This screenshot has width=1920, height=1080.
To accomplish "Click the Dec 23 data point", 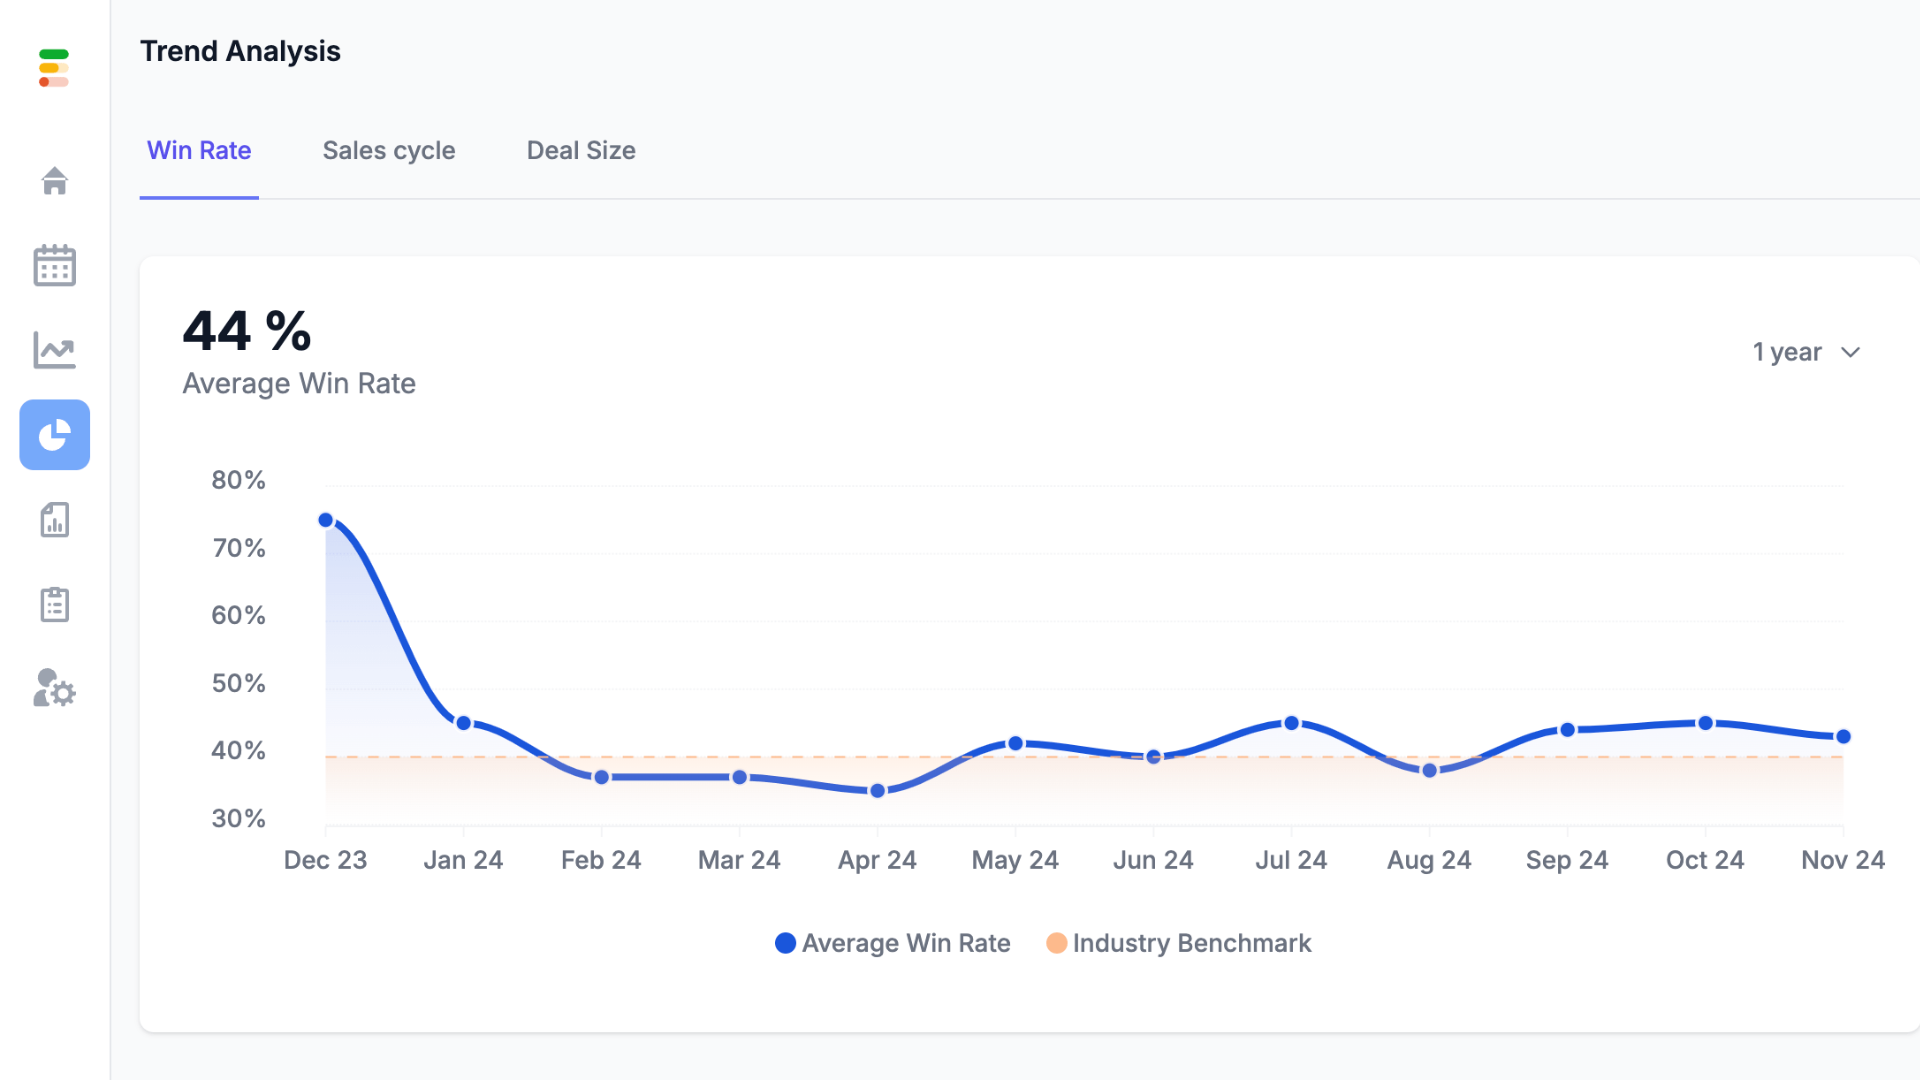I will (x=325, y=520).
